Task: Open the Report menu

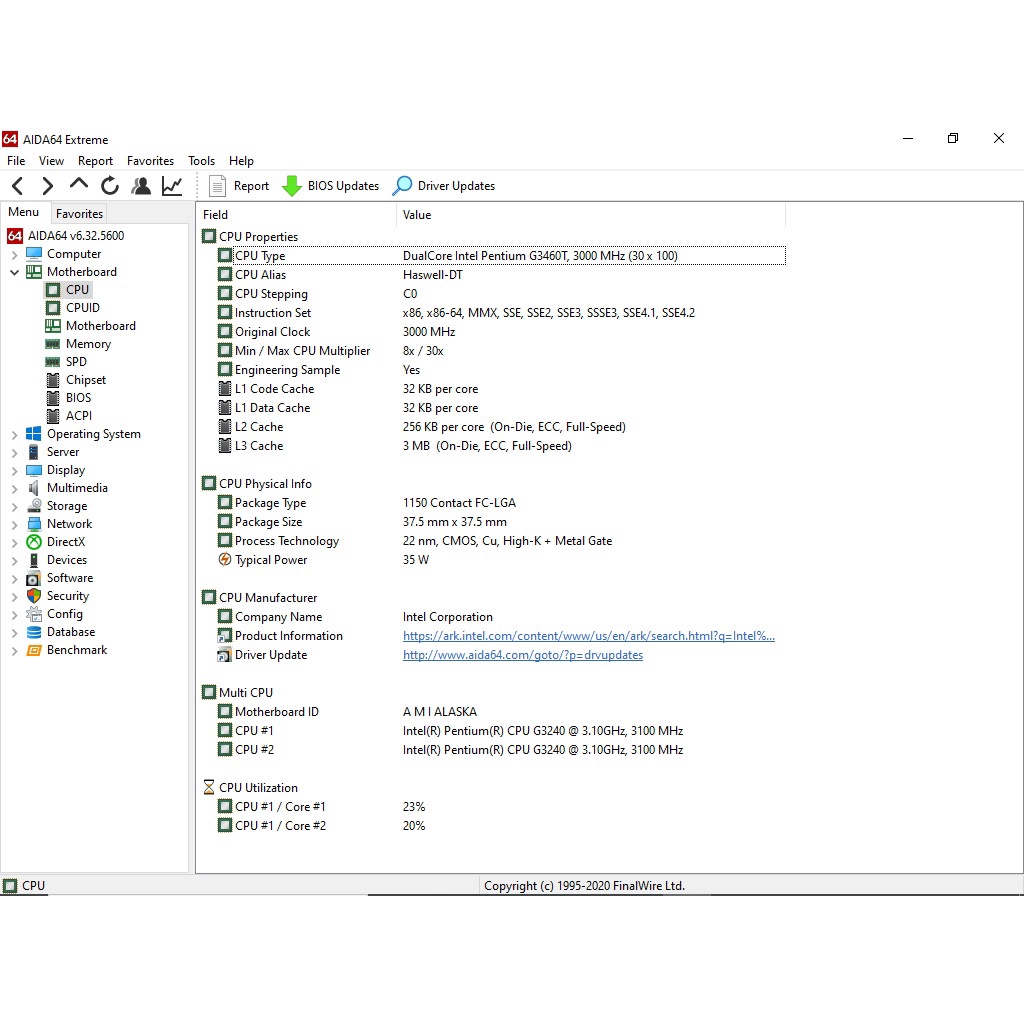Action: click(95, 161)
